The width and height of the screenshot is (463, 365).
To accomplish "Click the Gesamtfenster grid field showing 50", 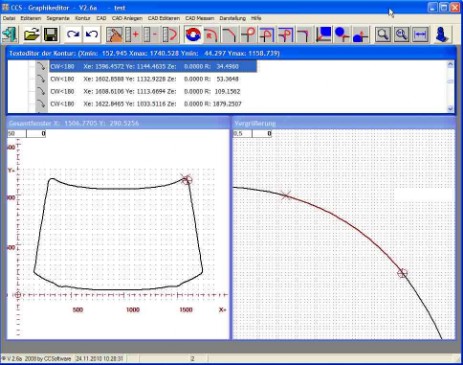I will (x=17, y=134).
